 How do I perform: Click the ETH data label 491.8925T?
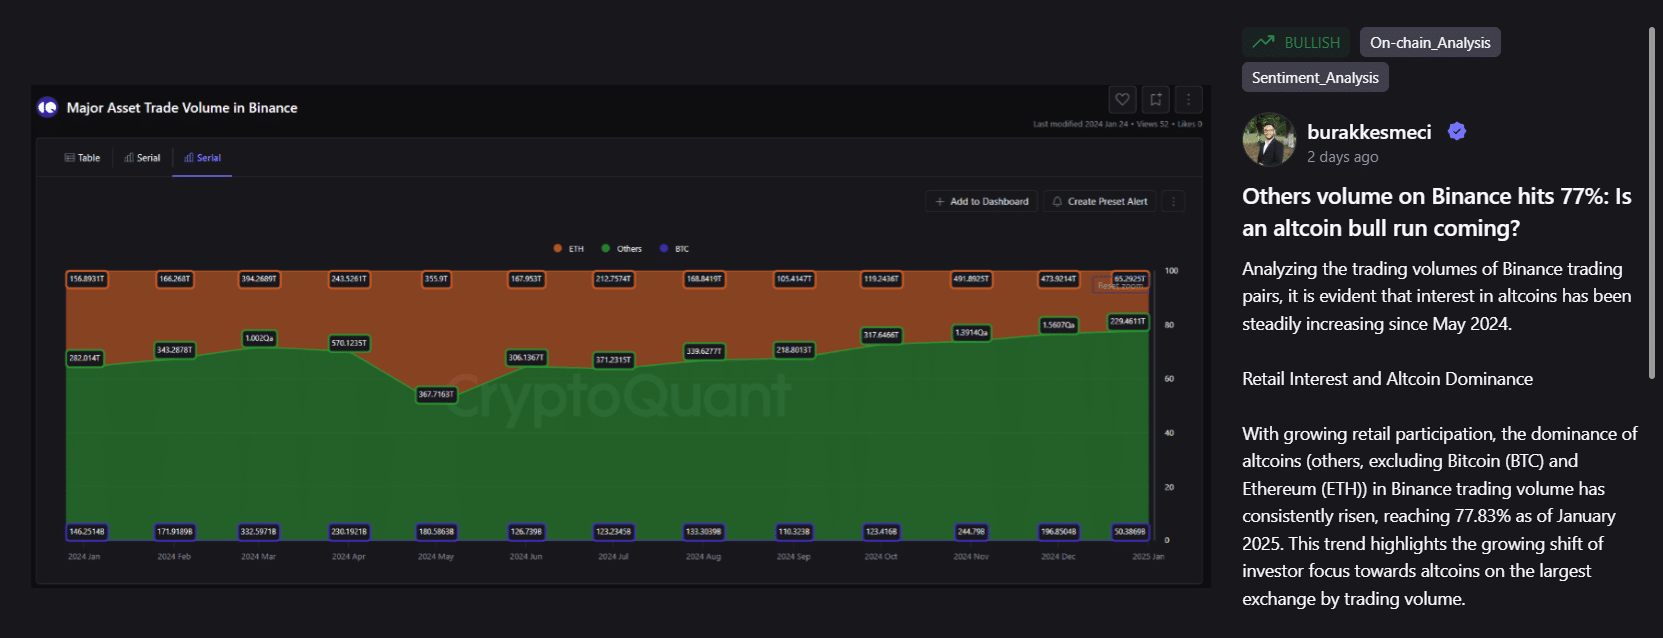[971, 279]
